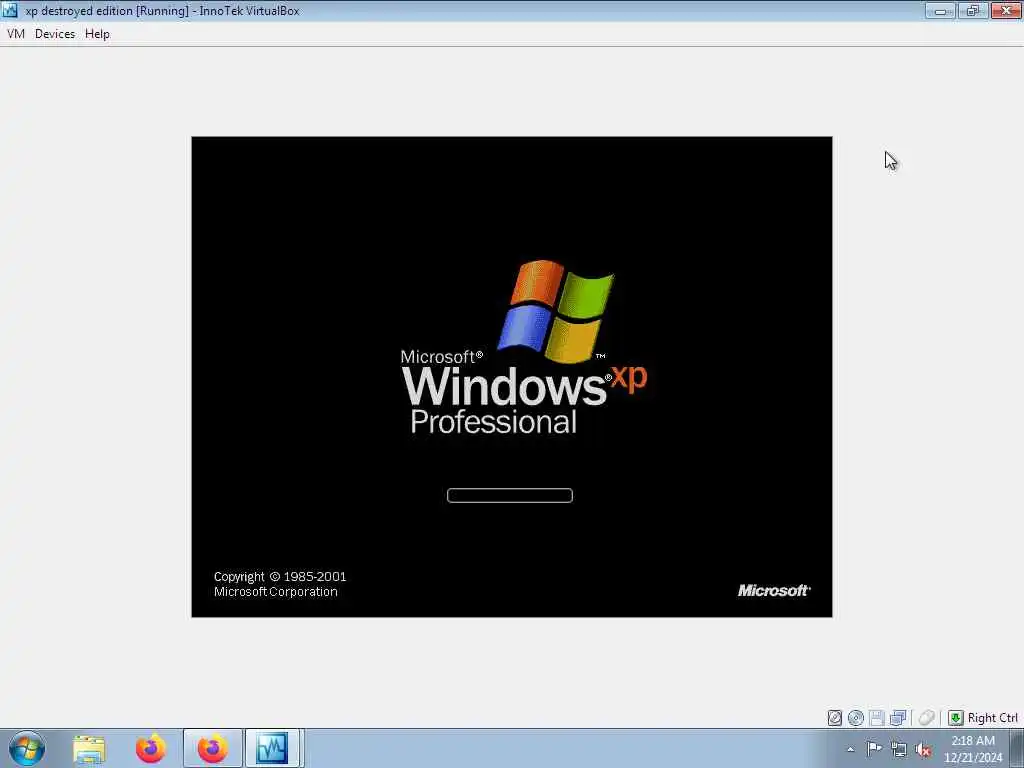Image resolution: width=1024 pixels, height=768 pixels.
Task: Click the floppy disk status icon
Action: click(x=877, y=718)
